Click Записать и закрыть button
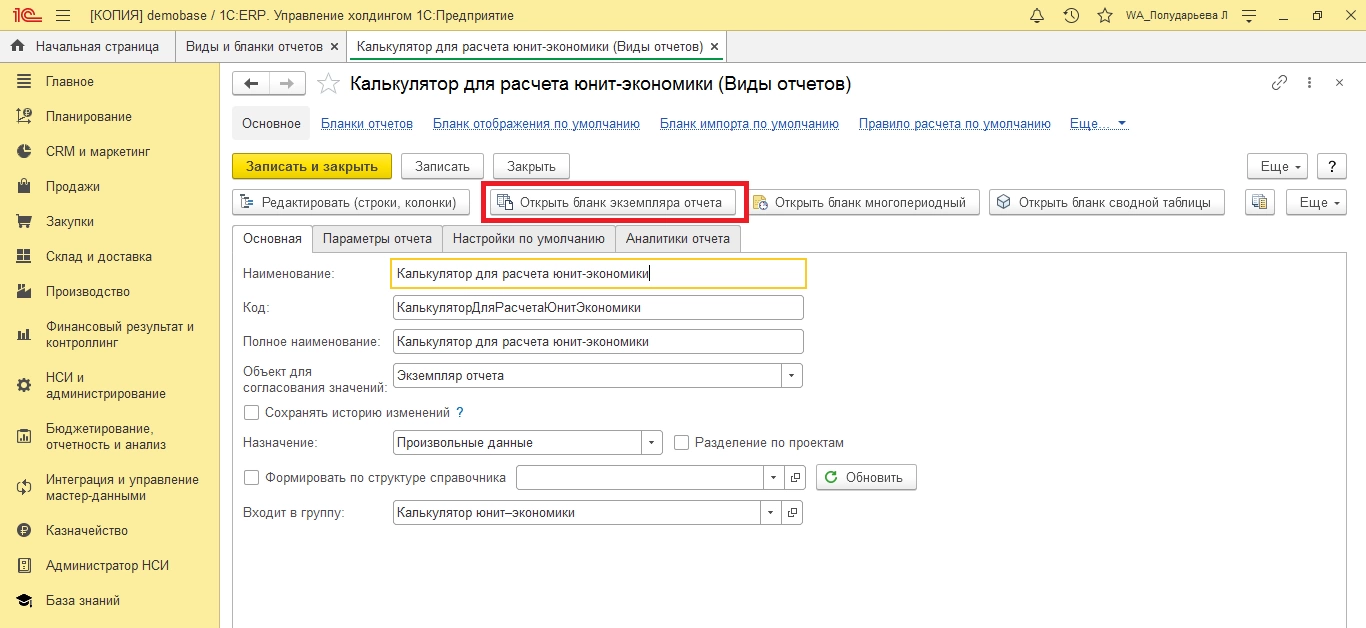The image size is (1366, 628). tap(311, 166)
